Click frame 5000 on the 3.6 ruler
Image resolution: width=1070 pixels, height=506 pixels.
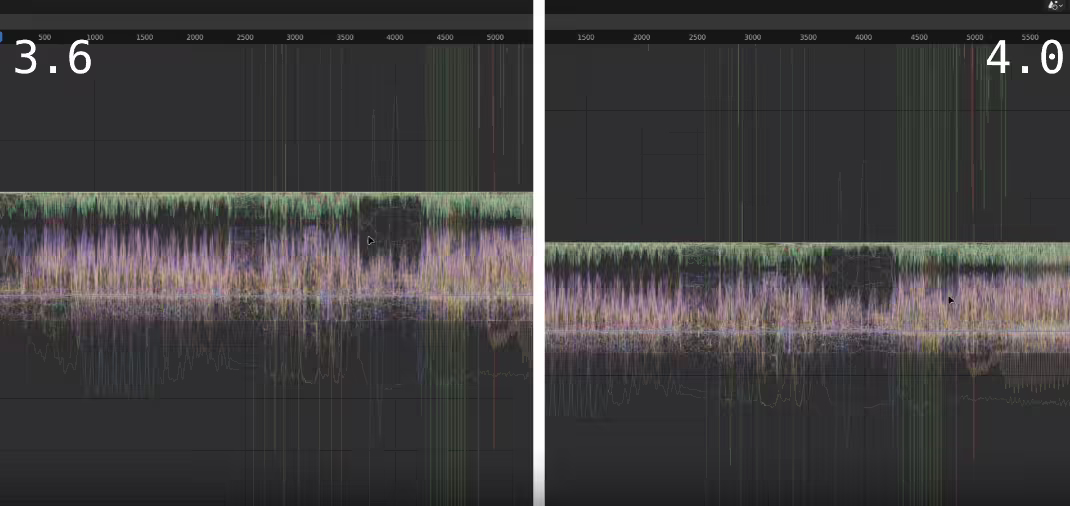[495, 38]
